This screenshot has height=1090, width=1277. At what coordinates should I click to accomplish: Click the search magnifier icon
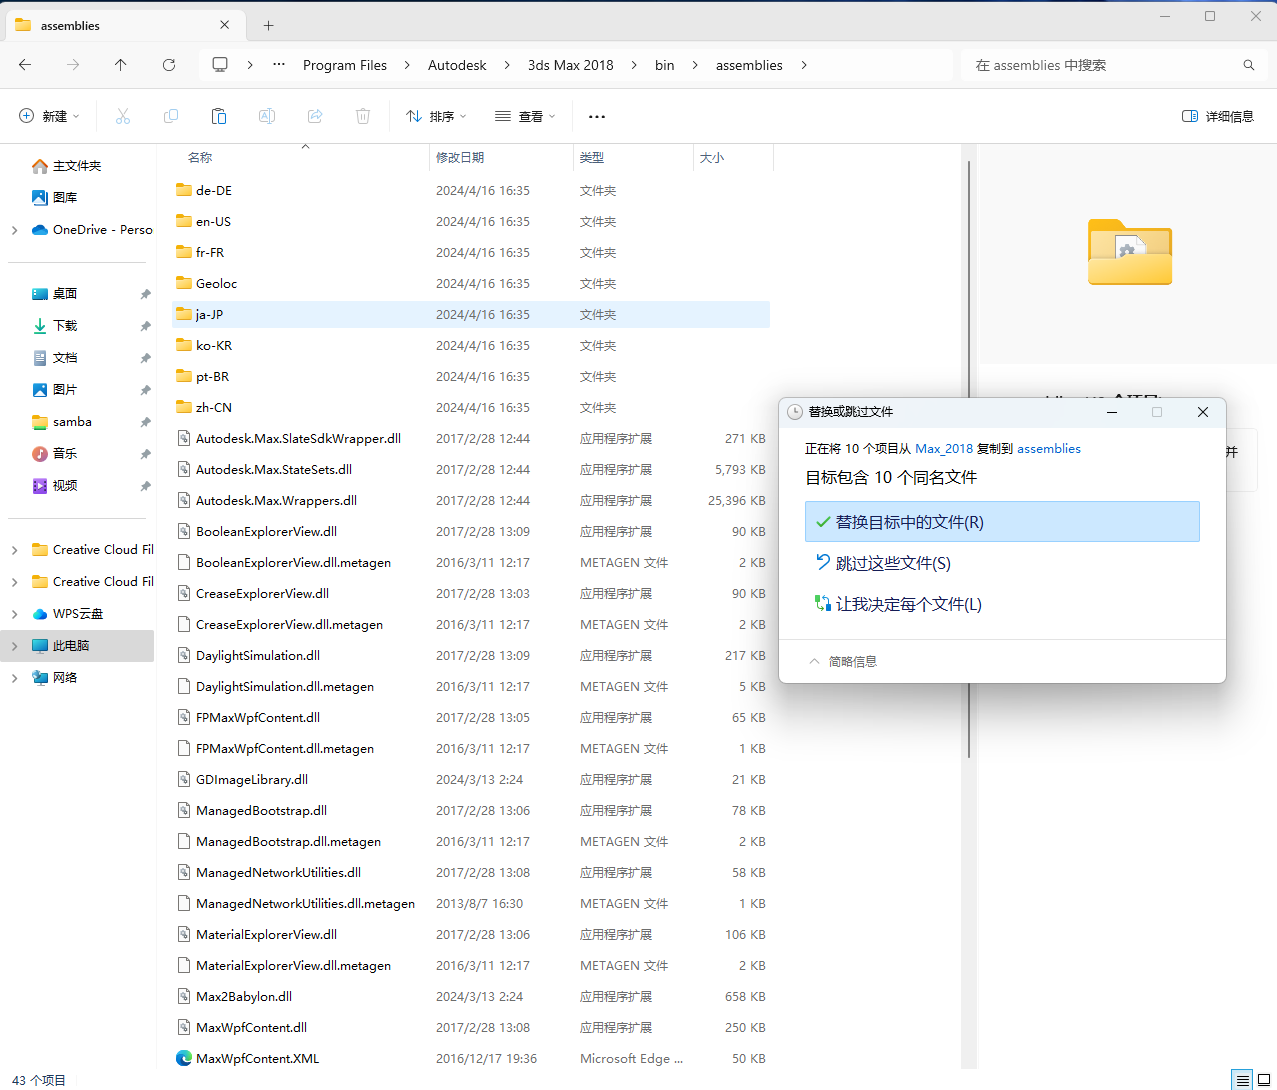(1248, 65)
